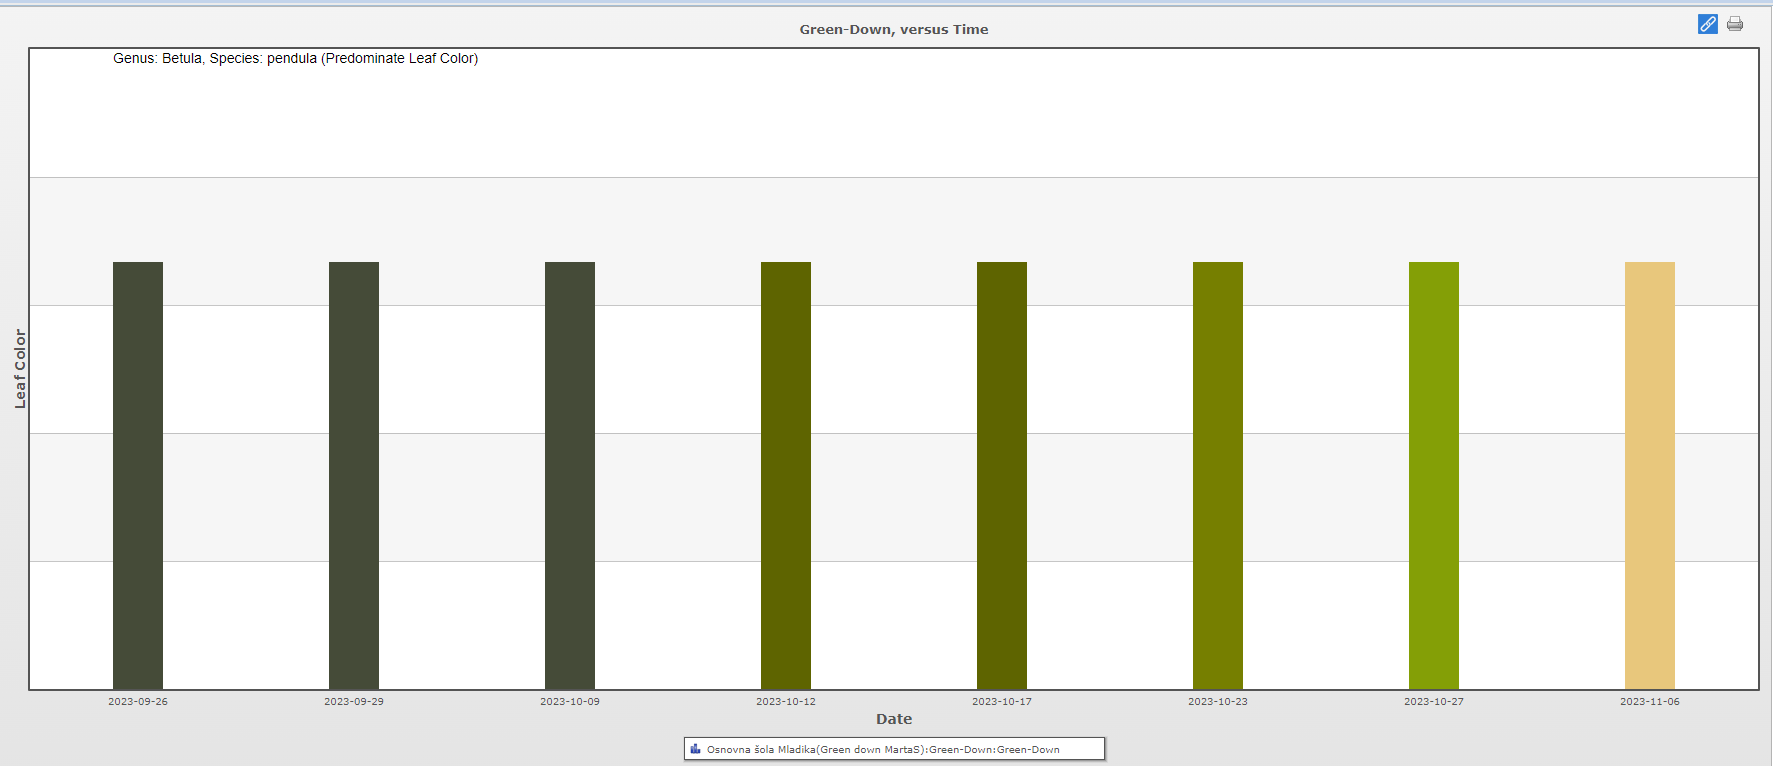Select the bar for 2023-10-17
This screenshot has height=766, width=1773.
pos(1002,475)
